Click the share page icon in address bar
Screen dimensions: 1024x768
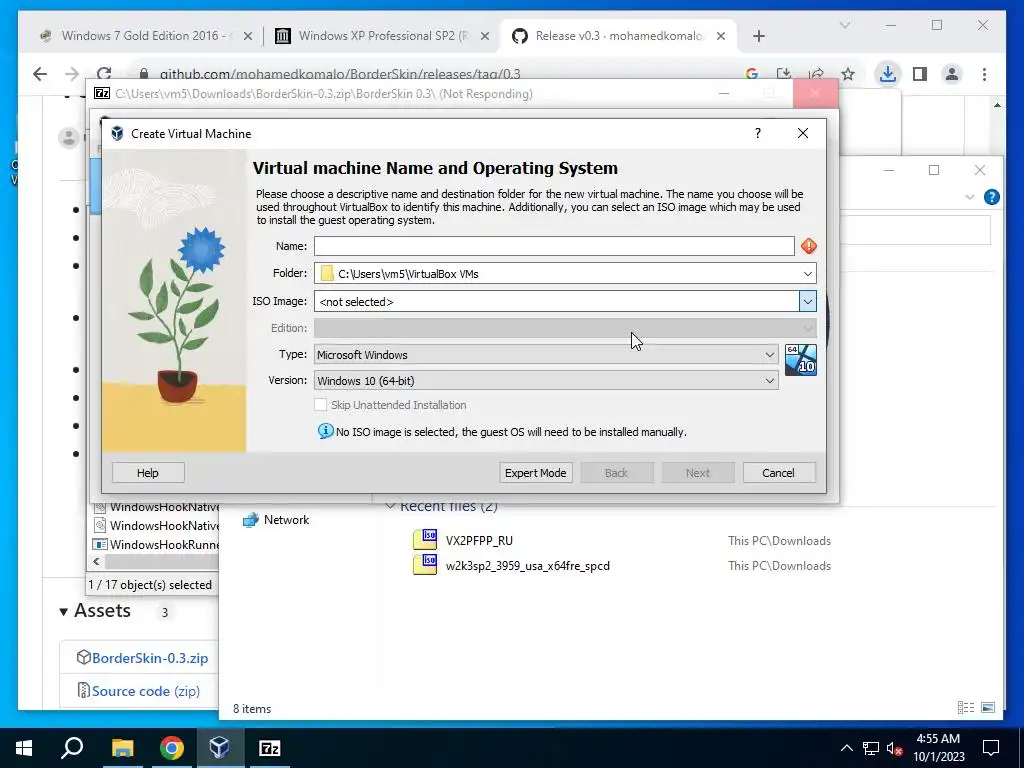pyautogui.click(x=816, y=74)
